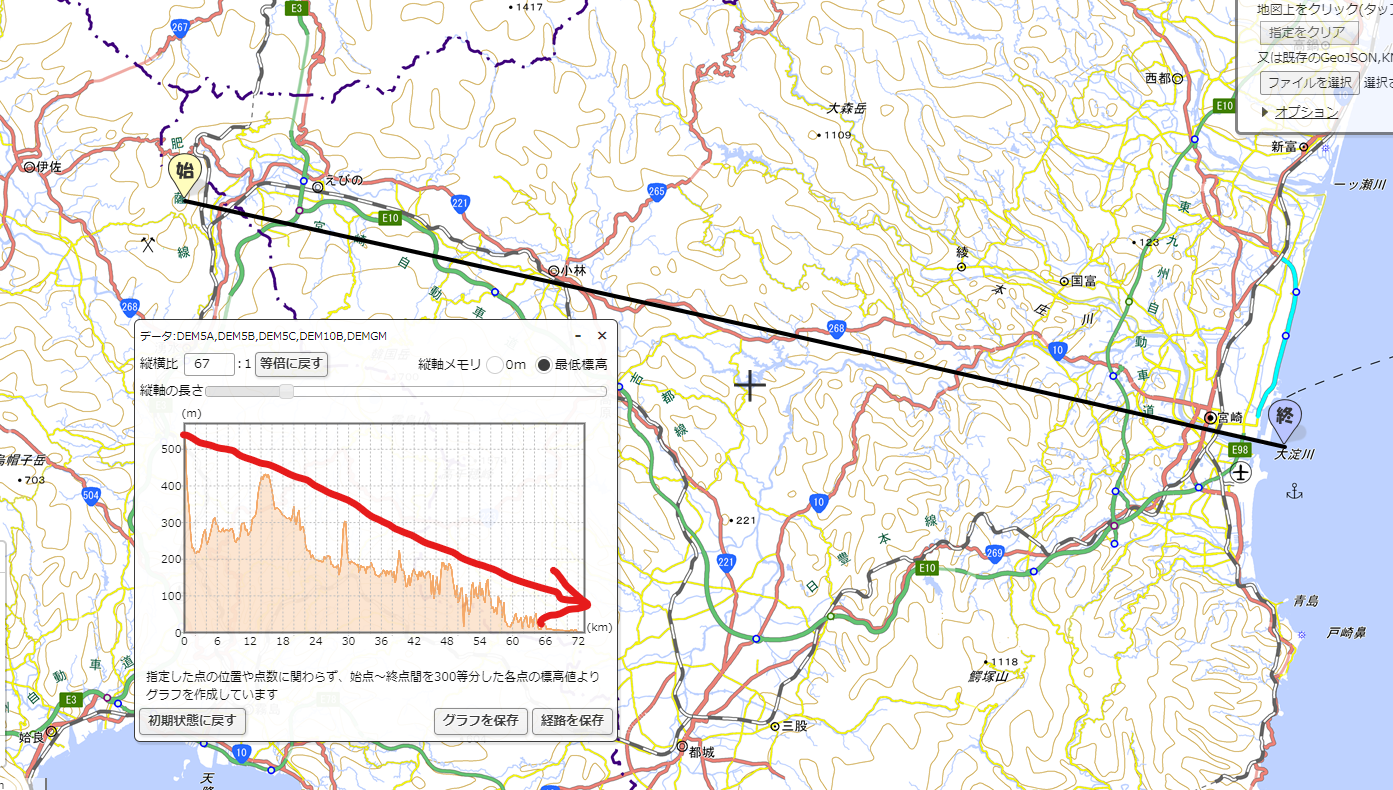
Task: Click the airport symbol near 宮崎
Action: [1240, 473]
